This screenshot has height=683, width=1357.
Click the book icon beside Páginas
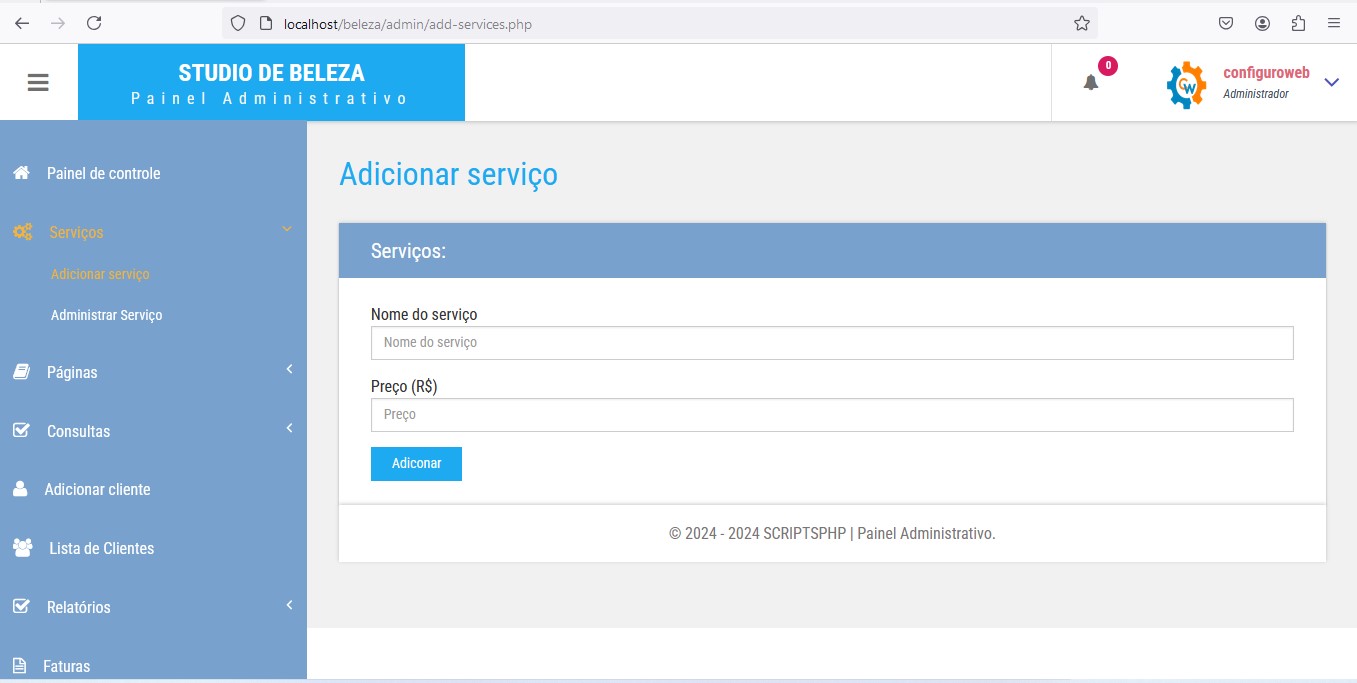click(21, 372)
